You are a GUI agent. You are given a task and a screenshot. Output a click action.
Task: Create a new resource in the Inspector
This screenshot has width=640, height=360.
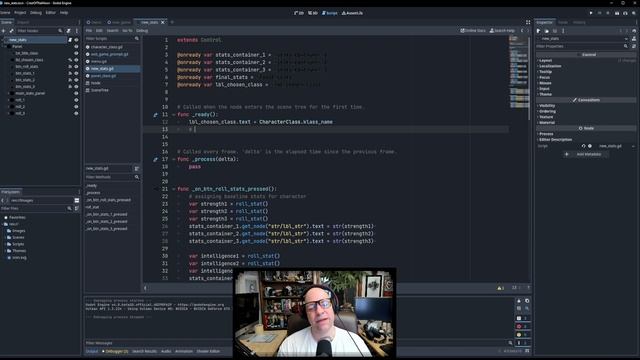(x=538, y=31)
